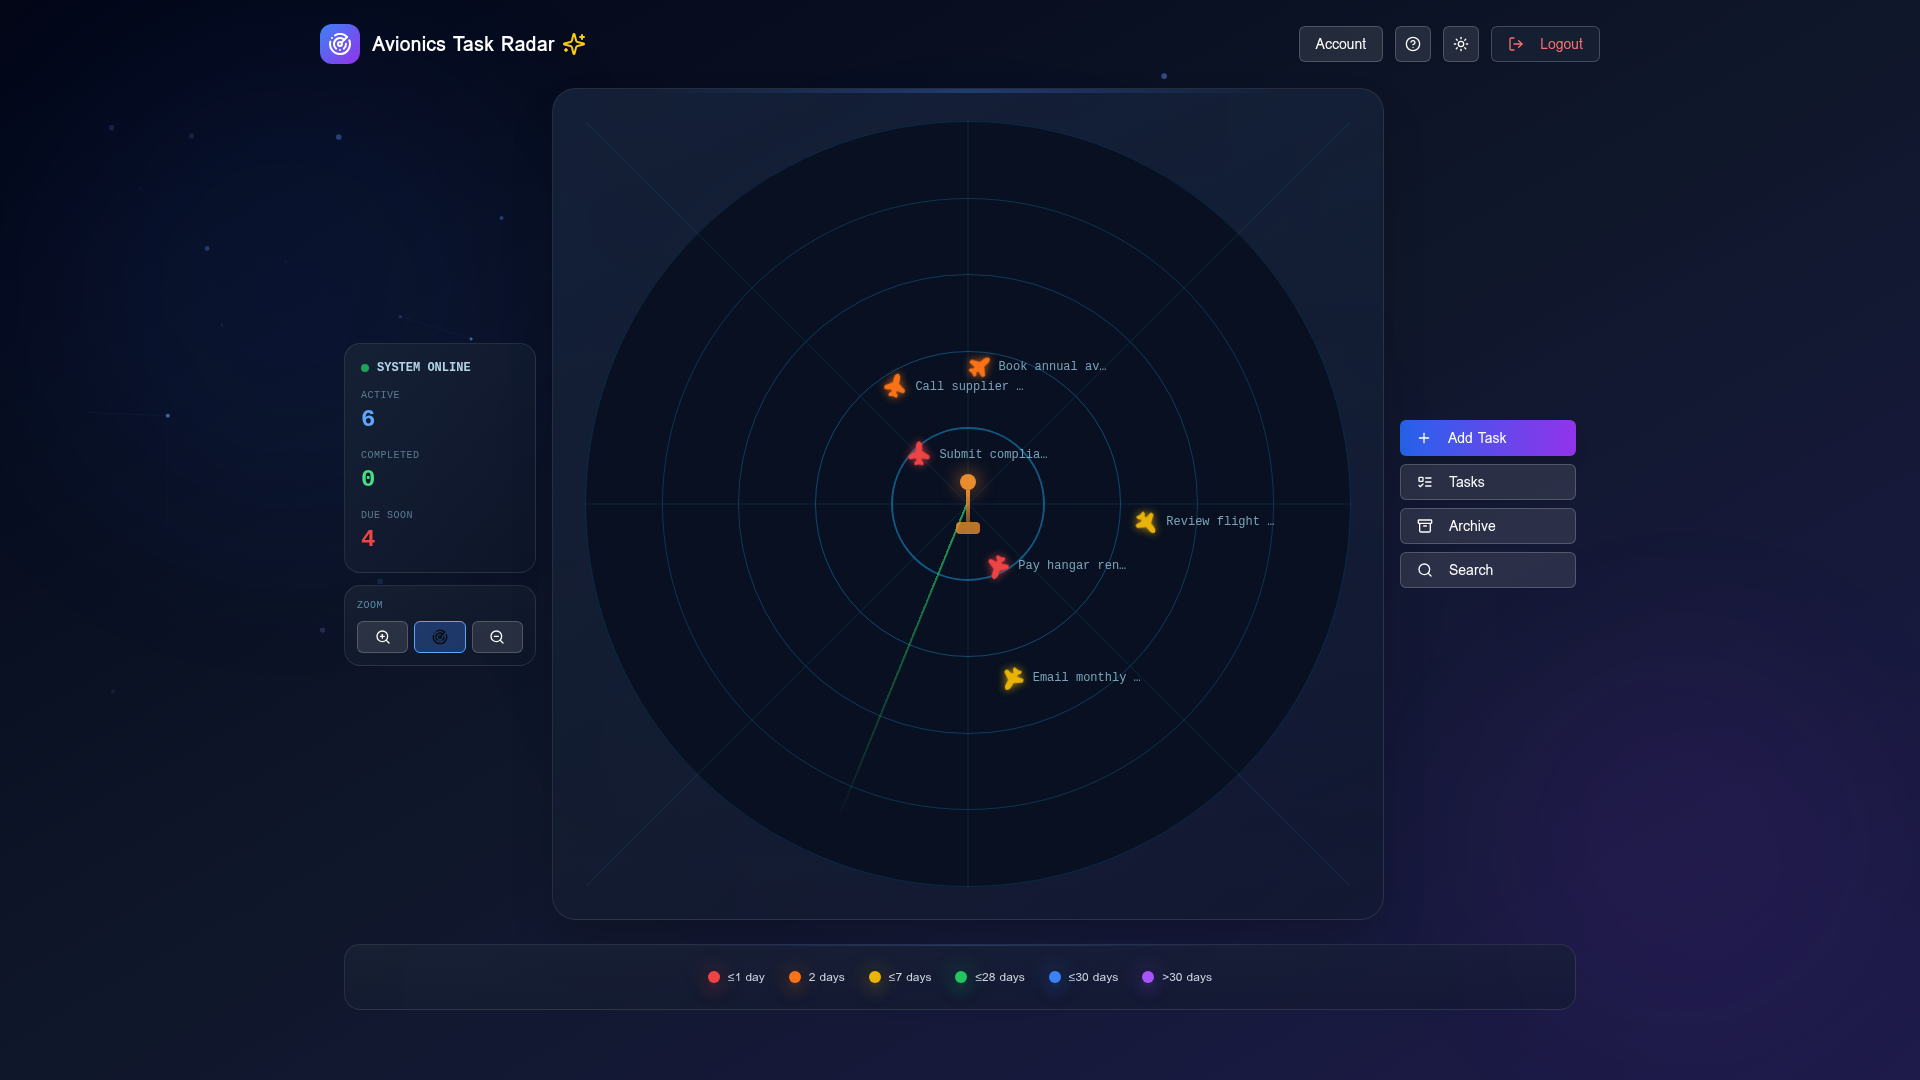Click the 'Book annual av…' task label
Image resolution: width=1920 pixels, height=1080 pixels.
pyautogui.click(x=1052, y=366)
